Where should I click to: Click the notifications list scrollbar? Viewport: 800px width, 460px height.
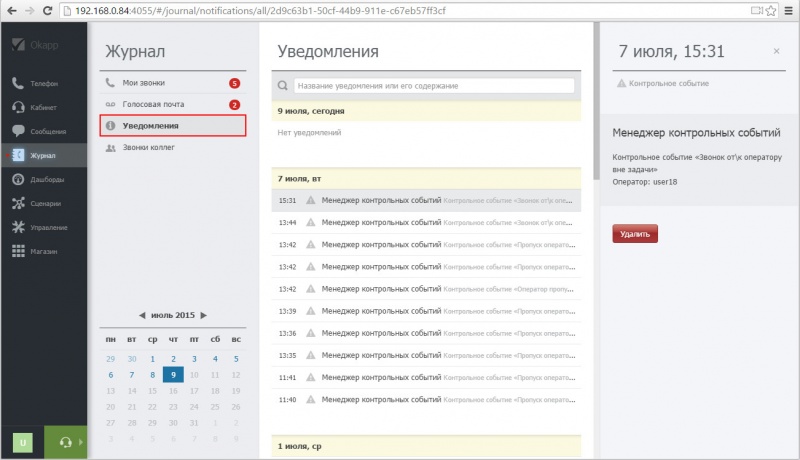[596, 101]
